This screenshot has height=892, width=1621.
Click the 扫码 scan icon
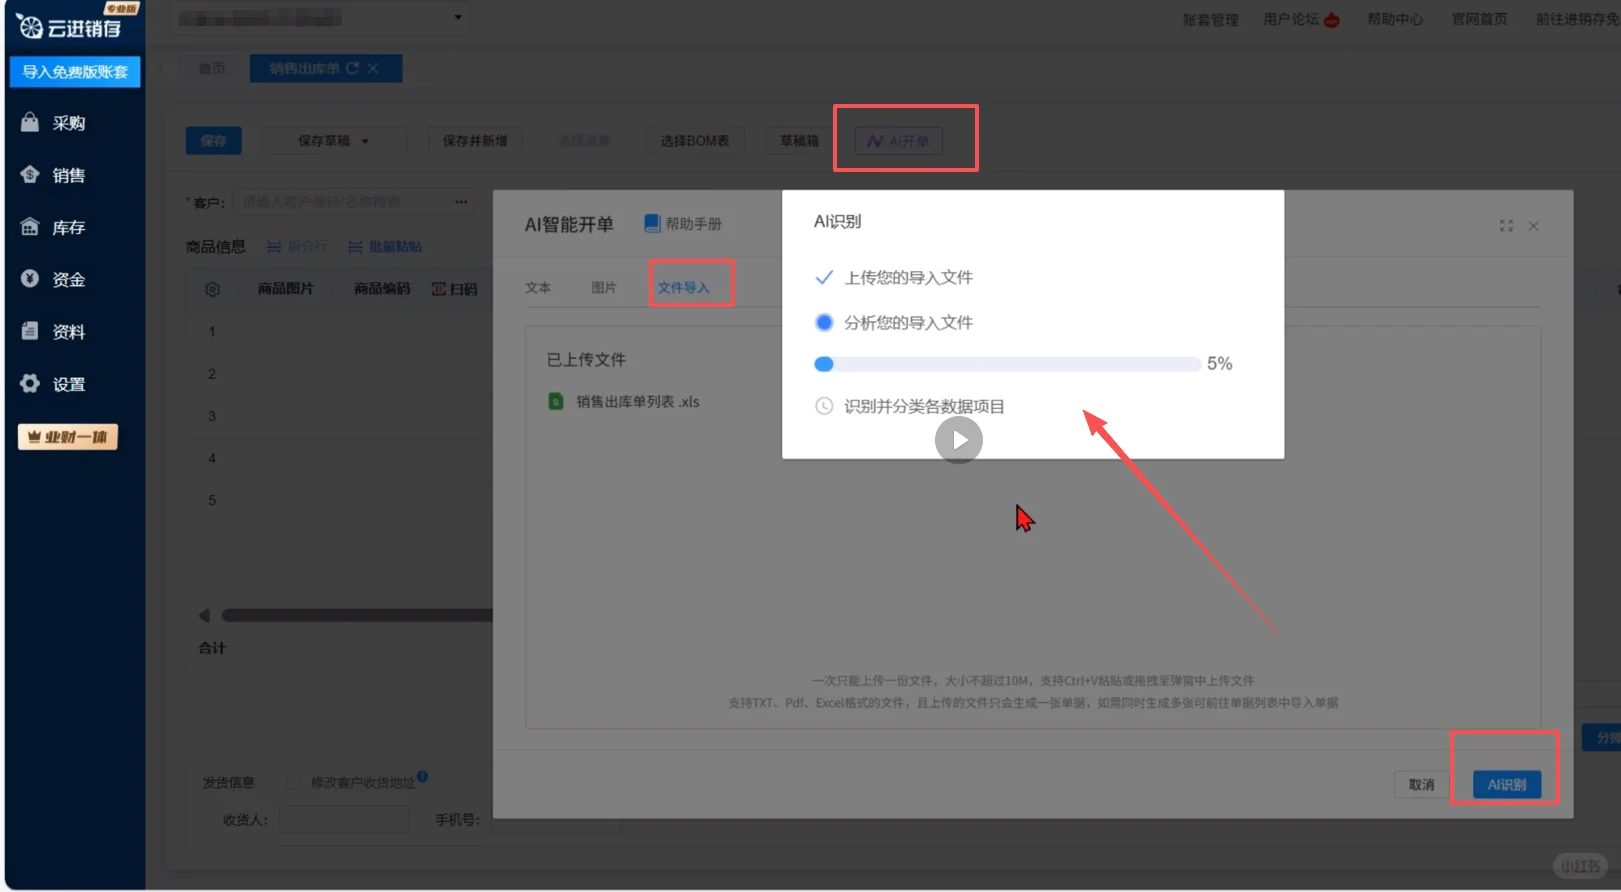point(438,289)
